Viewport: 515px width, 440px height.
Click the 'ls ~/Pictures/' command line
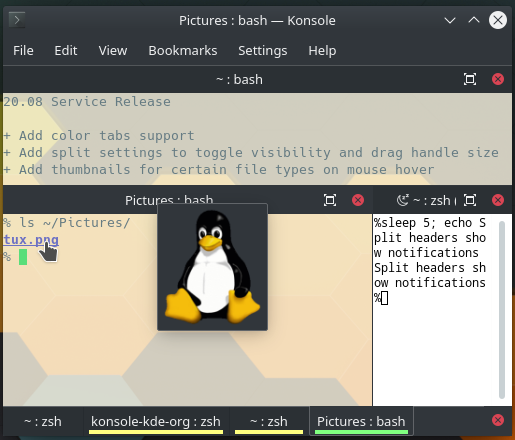click(67, 223)
